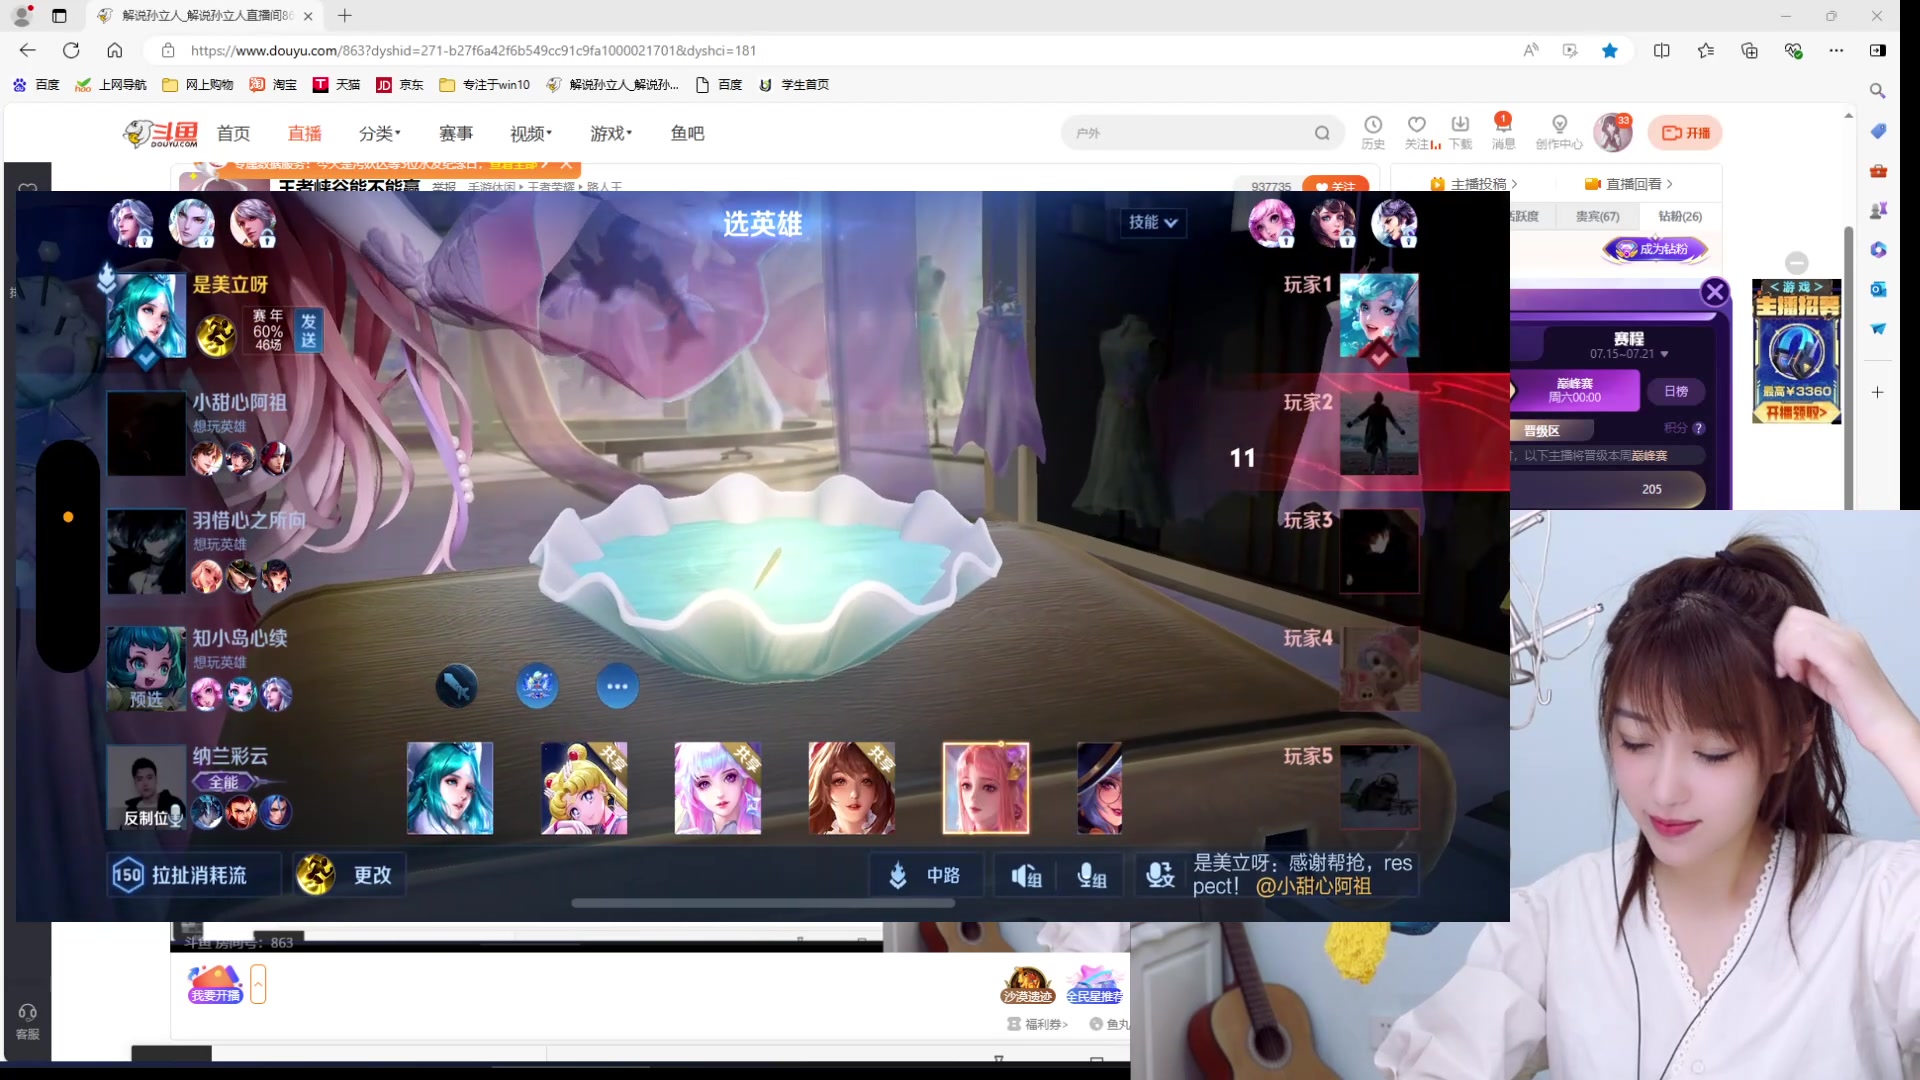This screenshot has height=1080, width=1920.
Task: Click the minus circle collapse button
Action: click(x=1797, y=263)
